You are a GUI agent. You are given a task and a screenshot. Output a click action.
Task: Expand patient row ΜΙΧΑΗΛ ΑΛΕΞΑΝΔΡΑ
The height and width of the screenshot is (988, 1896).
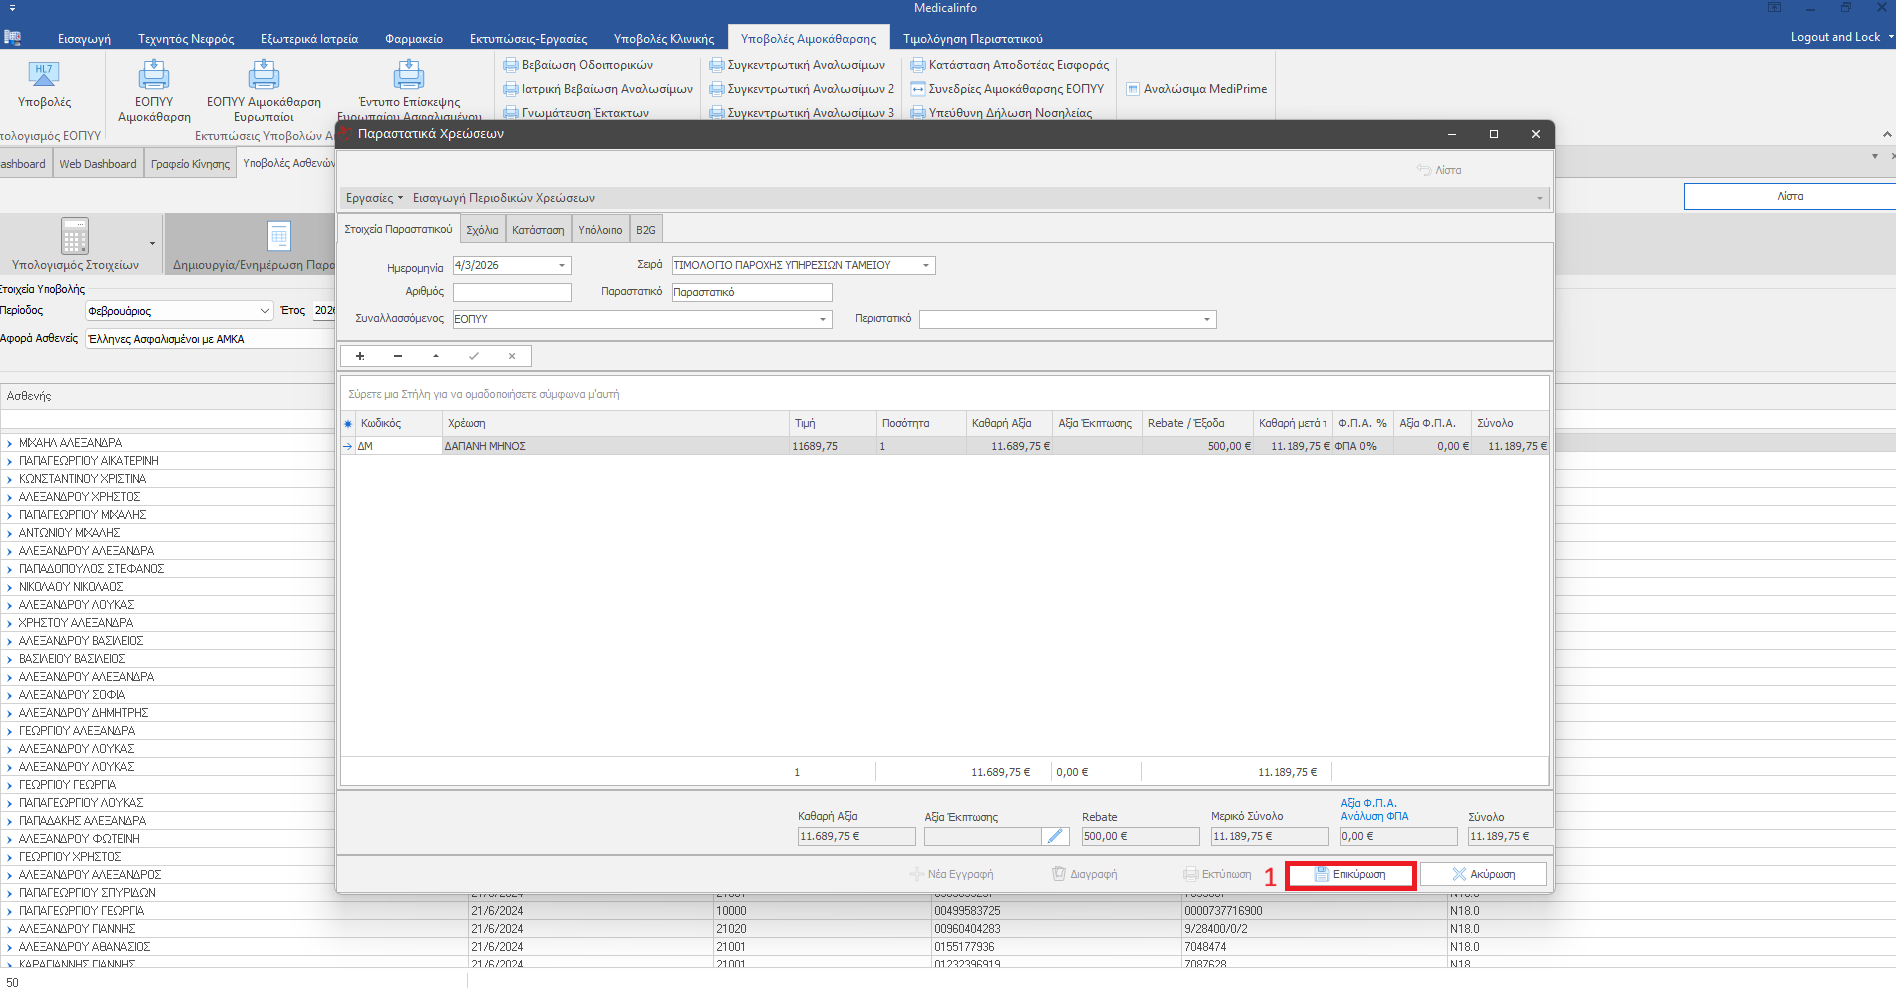[x=10, y=443]
